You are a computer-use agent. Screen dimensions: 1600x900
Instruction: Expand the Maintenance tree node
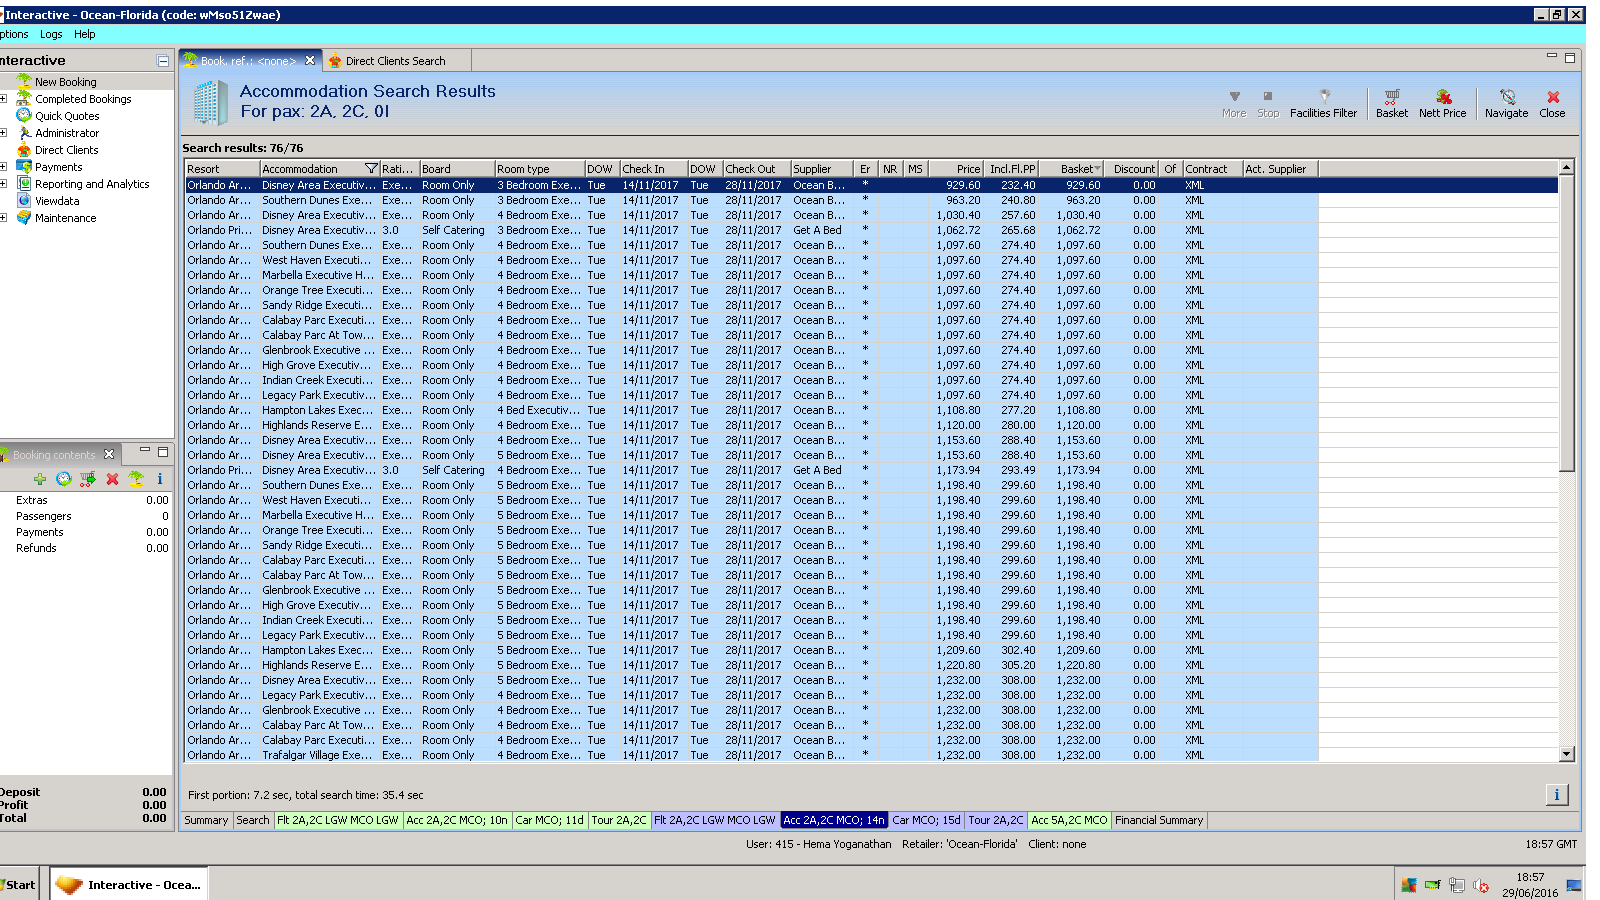tap(4, 218)
